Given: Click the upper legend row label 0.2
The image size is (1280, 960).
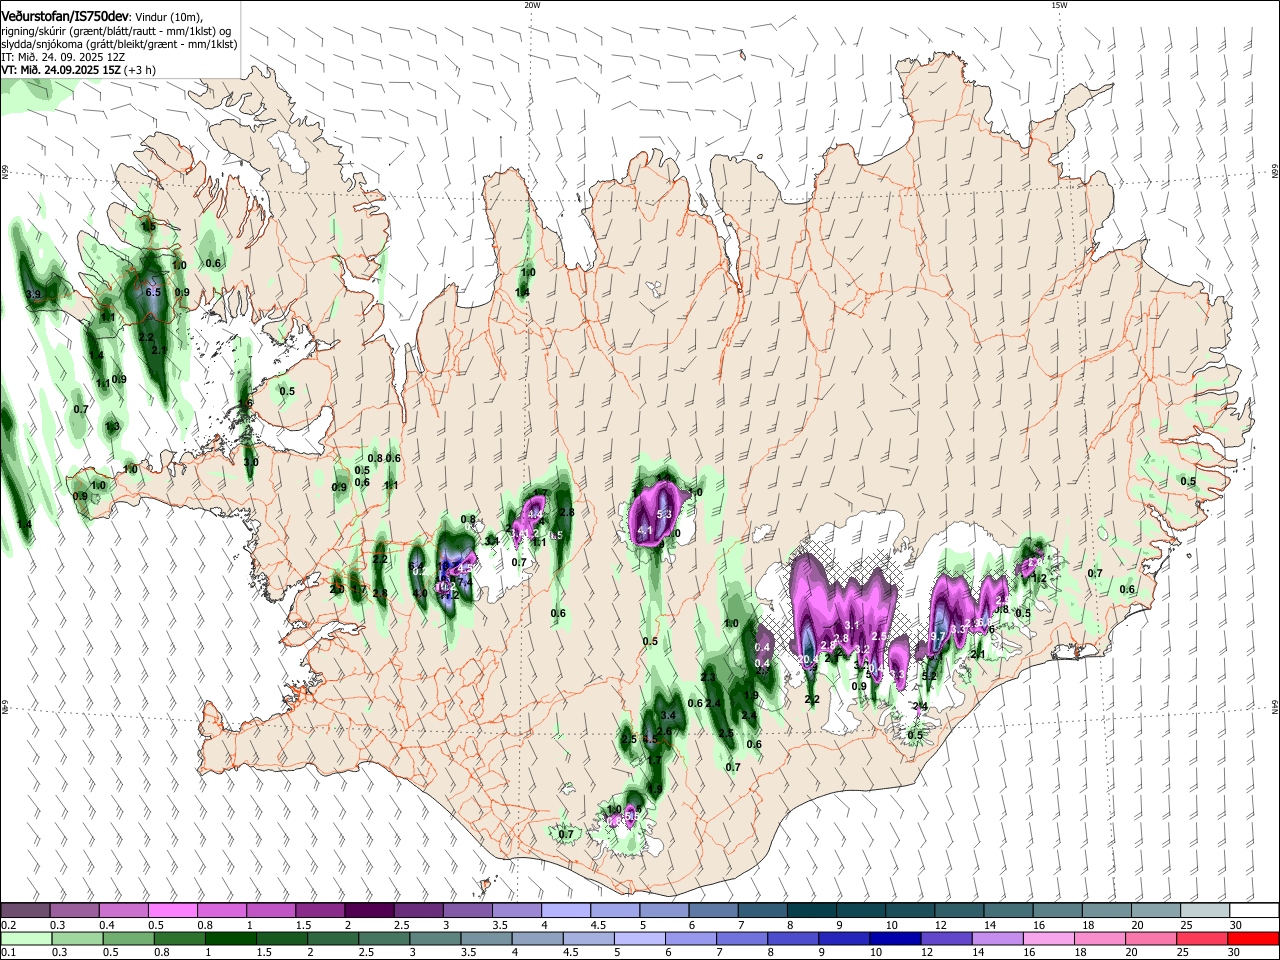Looking at the screenshot, I should pyautogui.click(x=7, y=925).
